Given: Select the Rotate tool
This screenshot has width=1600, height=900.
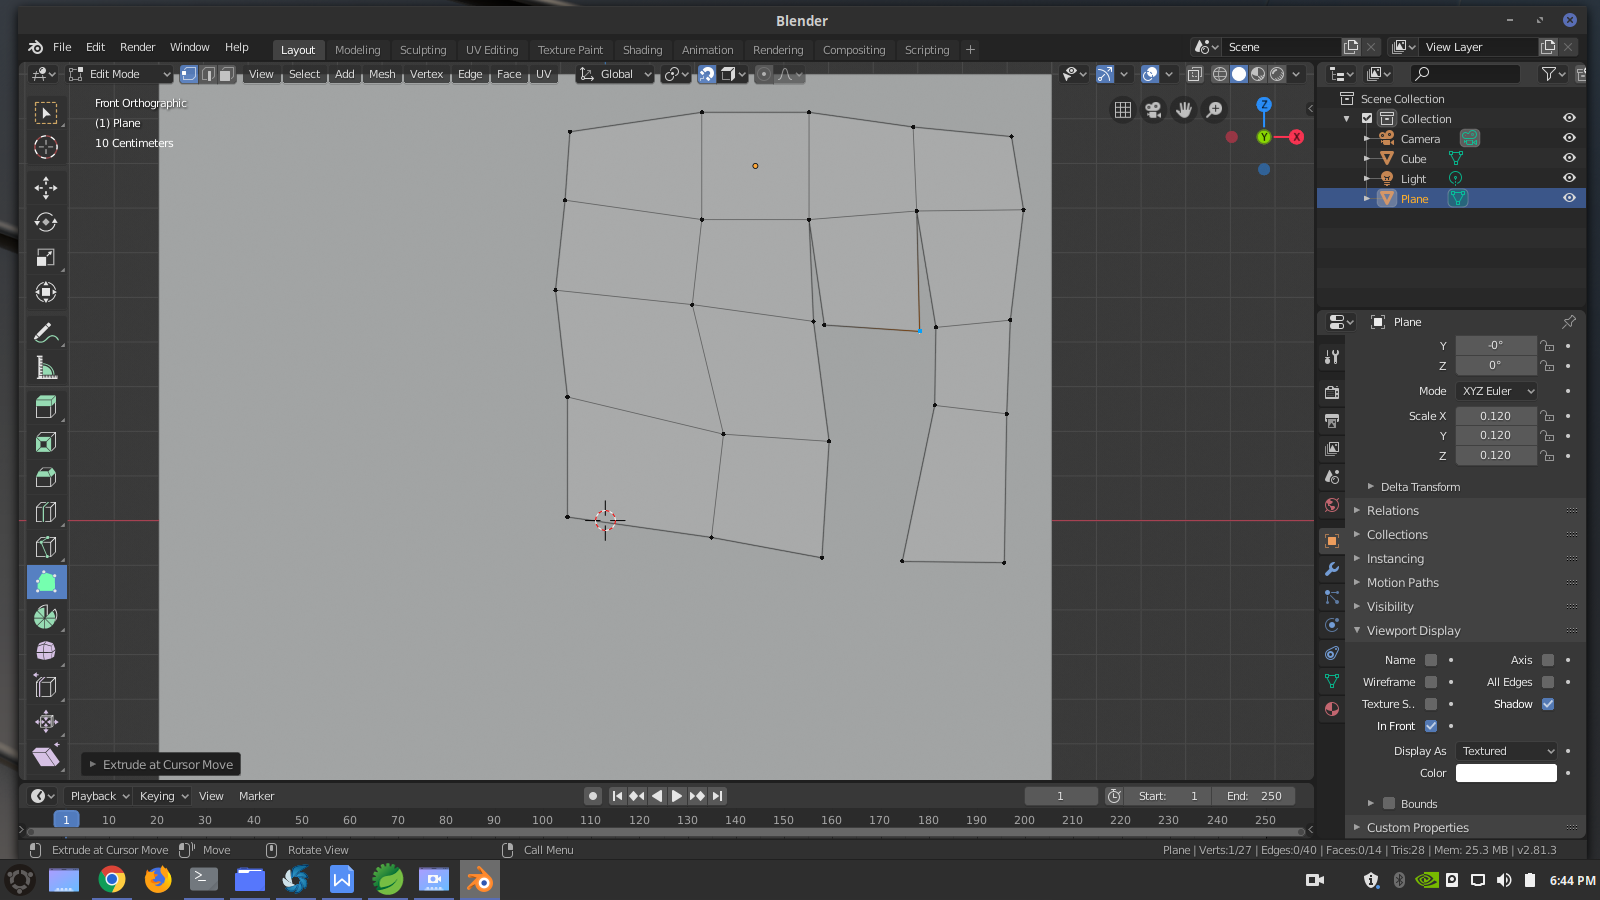Looking at the screenshot, I should pos(46,222).
